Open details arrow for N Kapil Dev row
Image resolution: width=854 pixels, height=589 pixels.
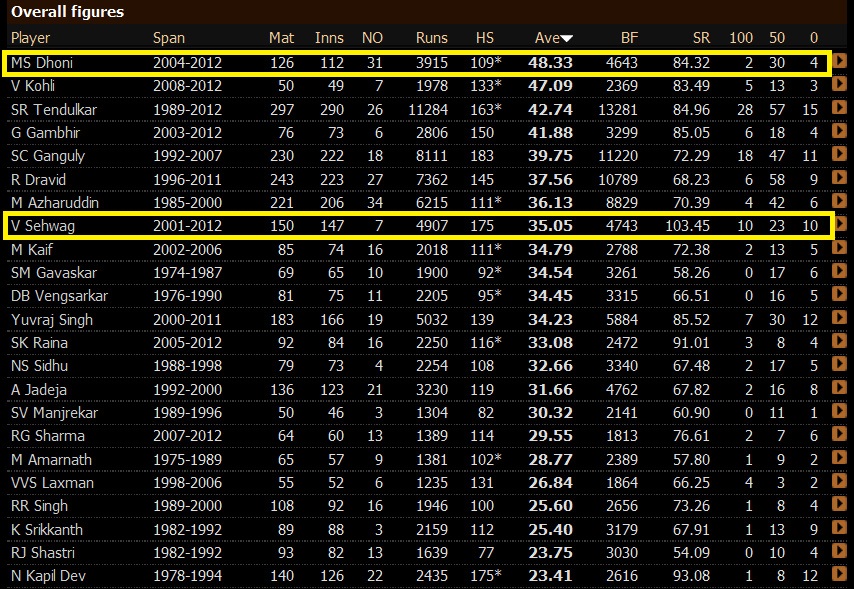839,574
